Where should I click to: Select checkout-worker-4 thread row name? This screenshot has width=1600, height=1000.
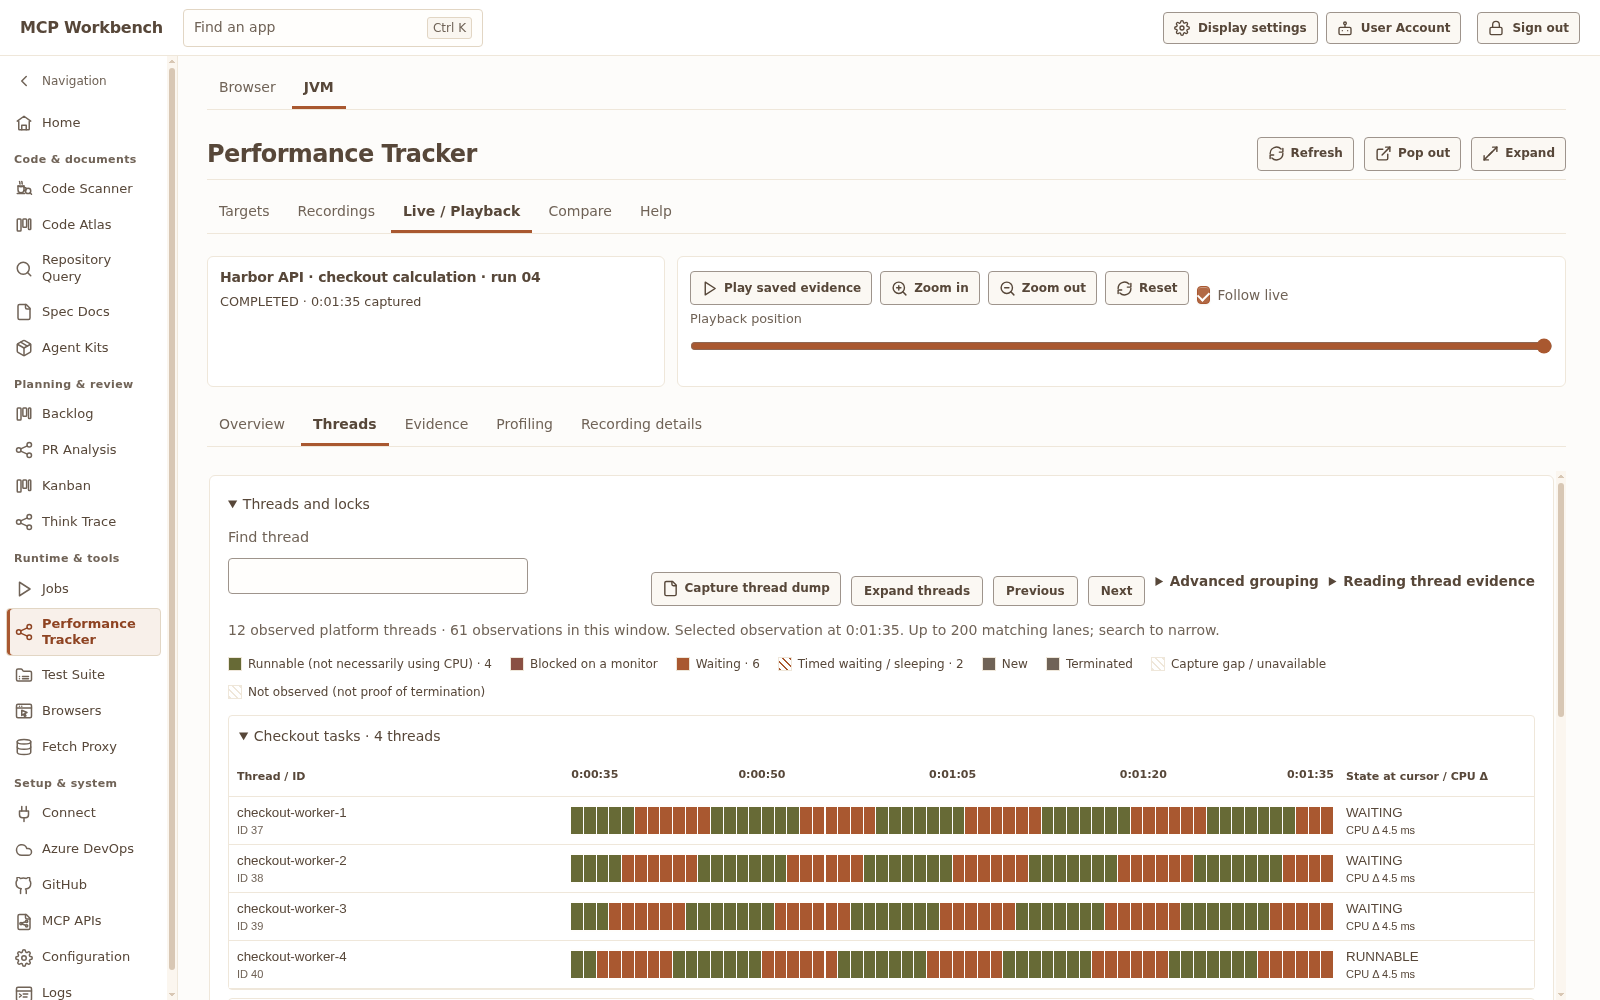[292, 957]
